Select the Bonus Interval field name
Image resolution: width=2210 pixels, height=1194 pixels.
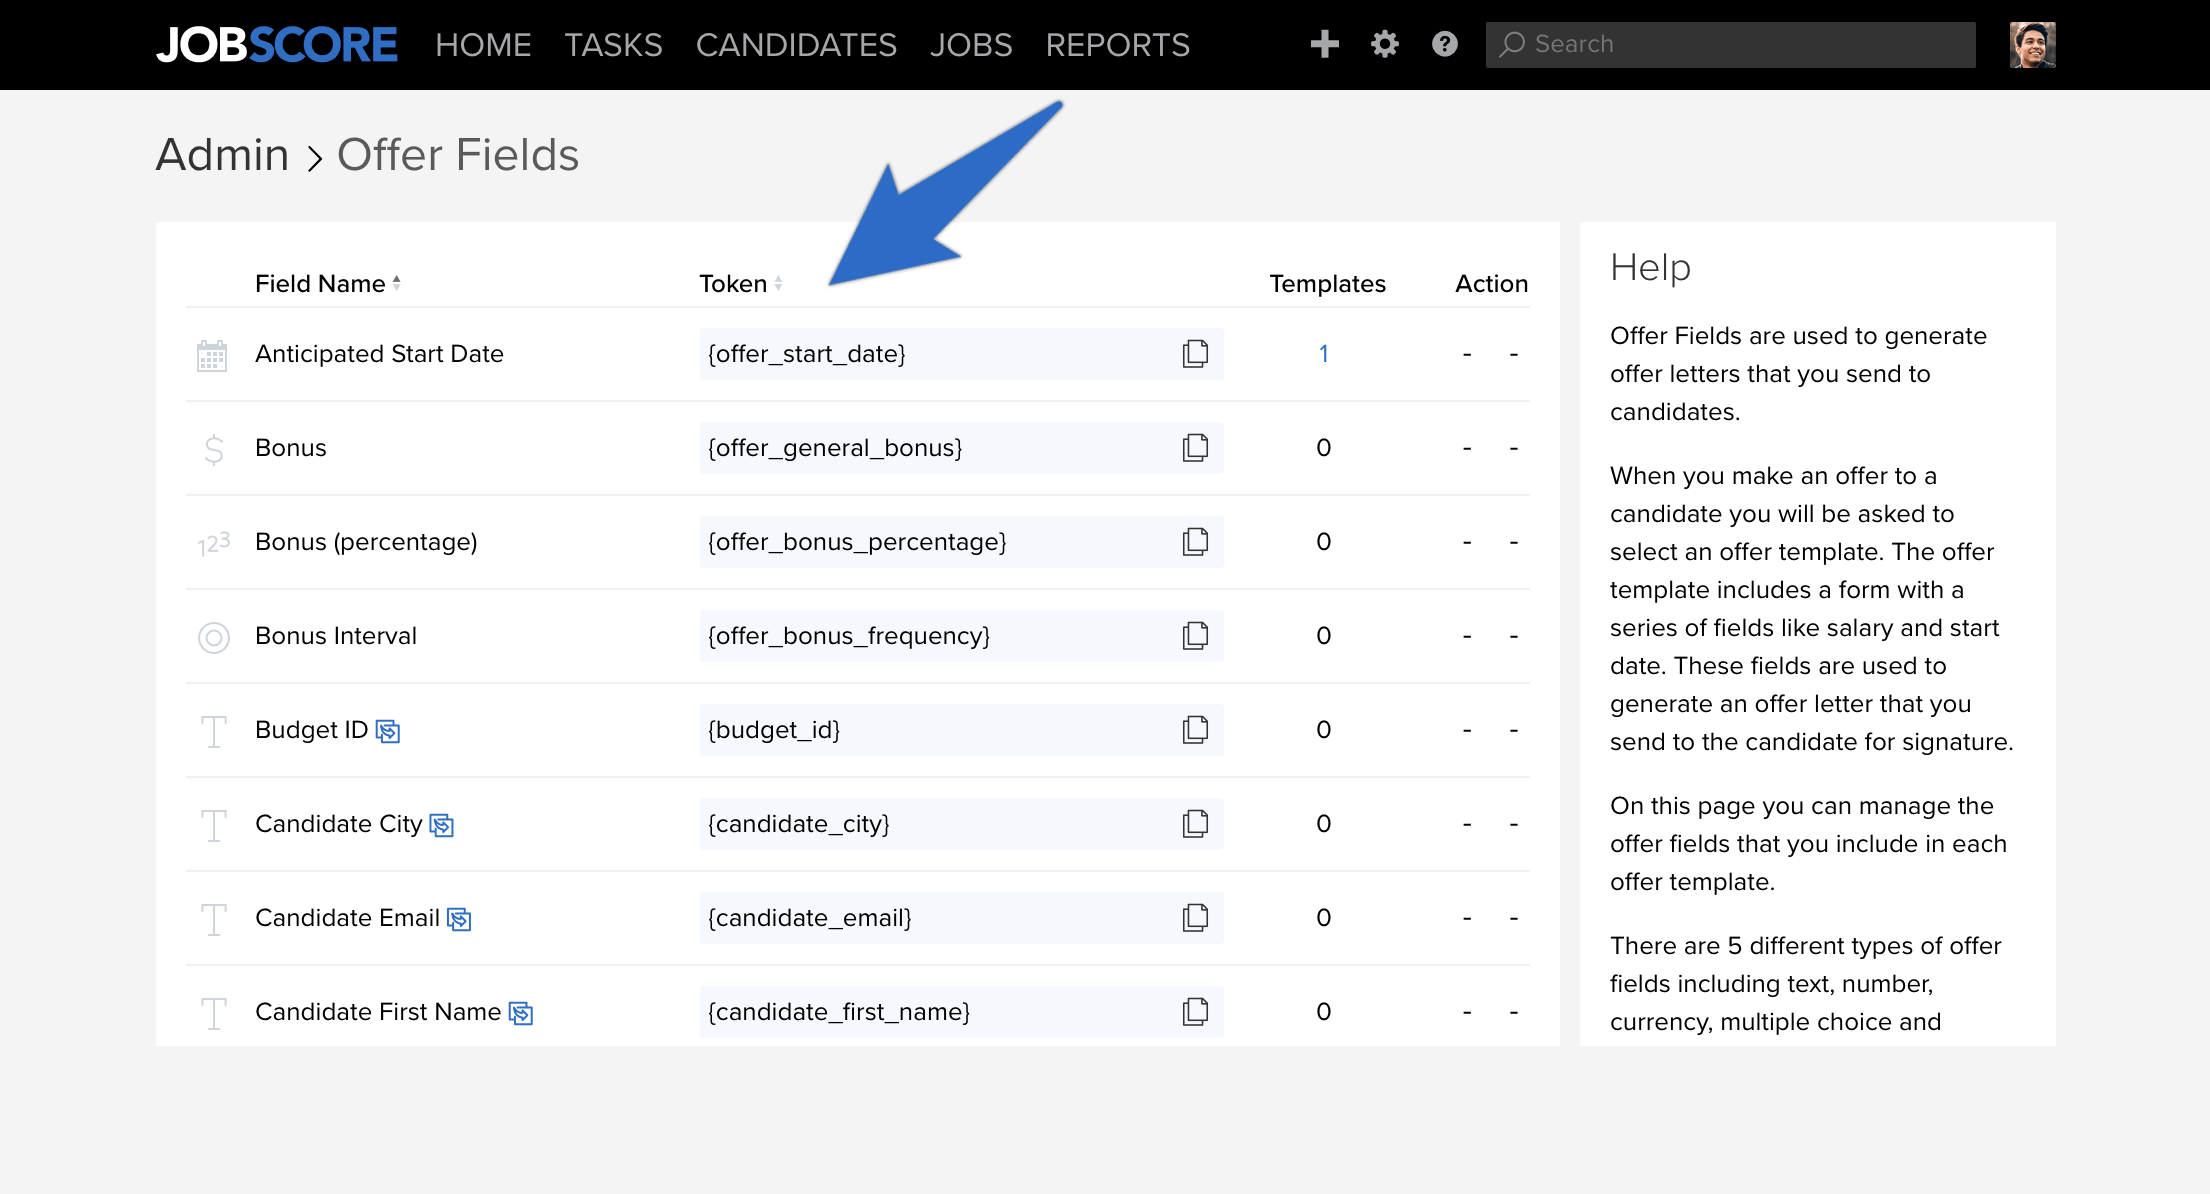[x=336, y=636]
